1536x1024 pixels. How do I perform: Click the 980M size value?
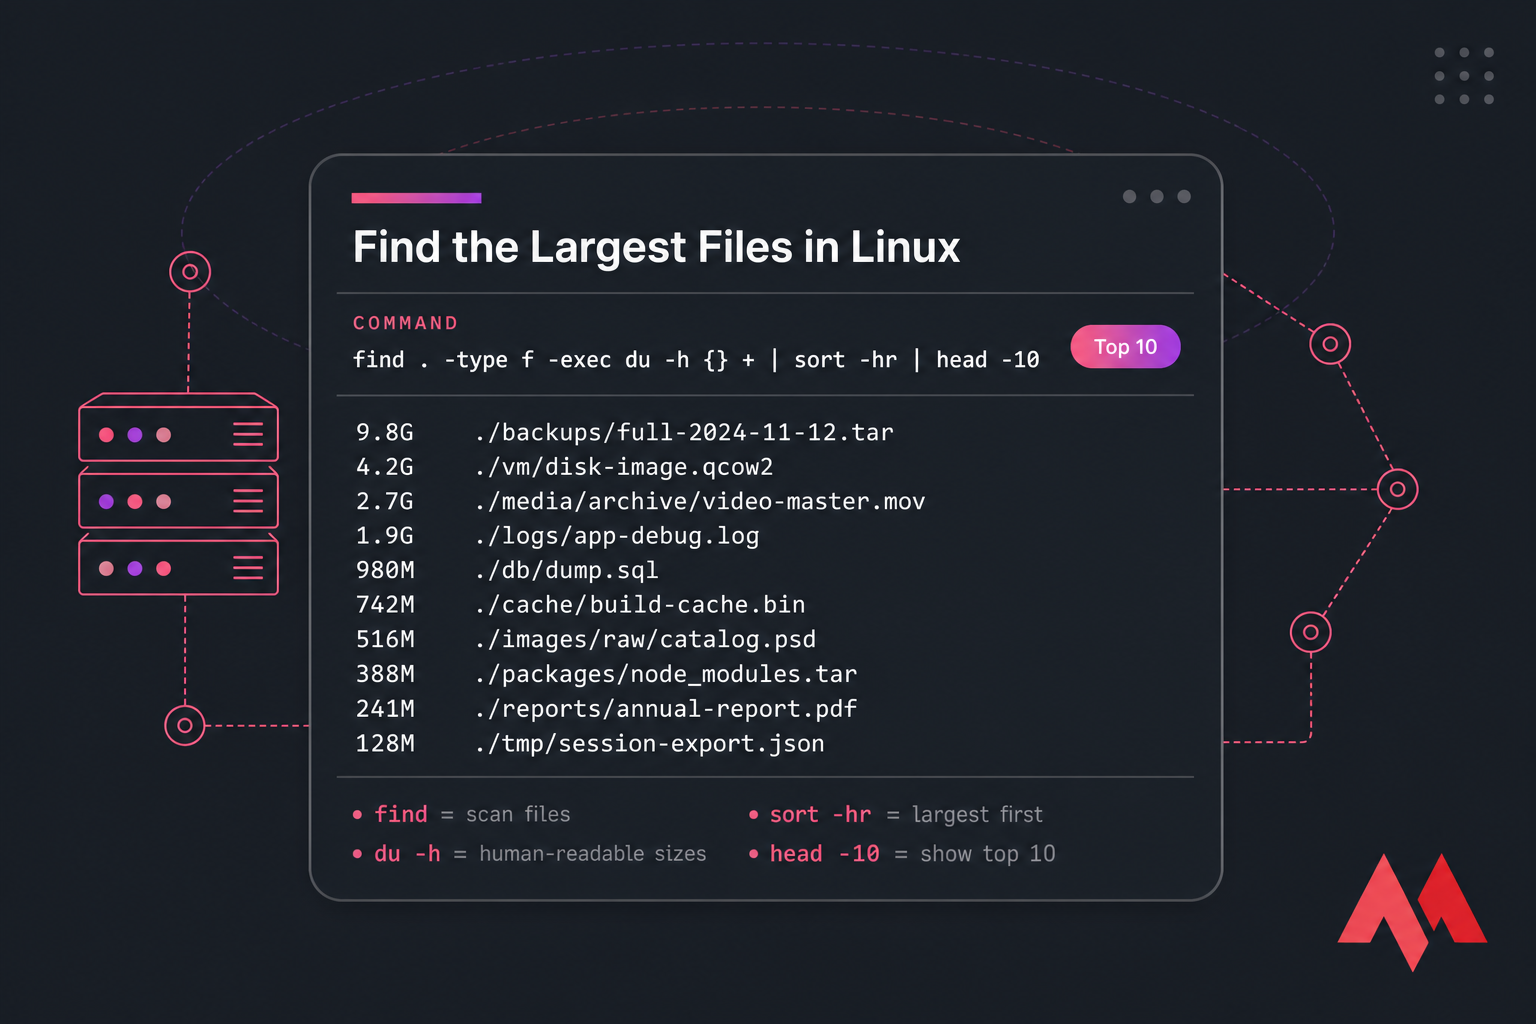(385, 570)
